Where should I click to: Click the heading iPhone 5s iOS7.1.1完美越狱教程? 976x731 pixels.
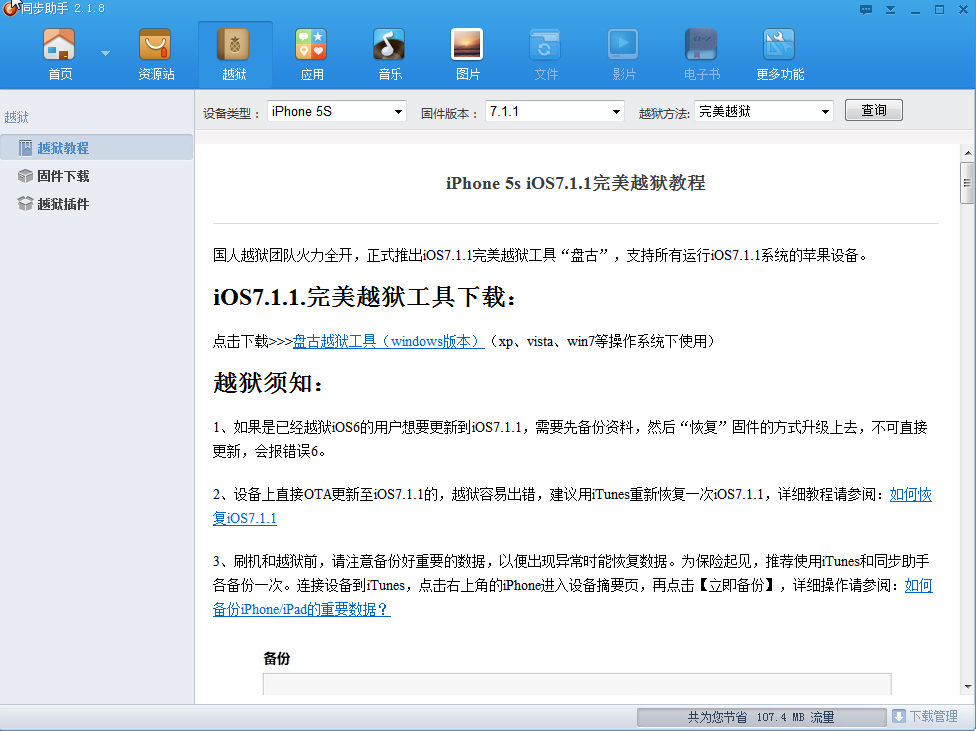tap(575, 183)
